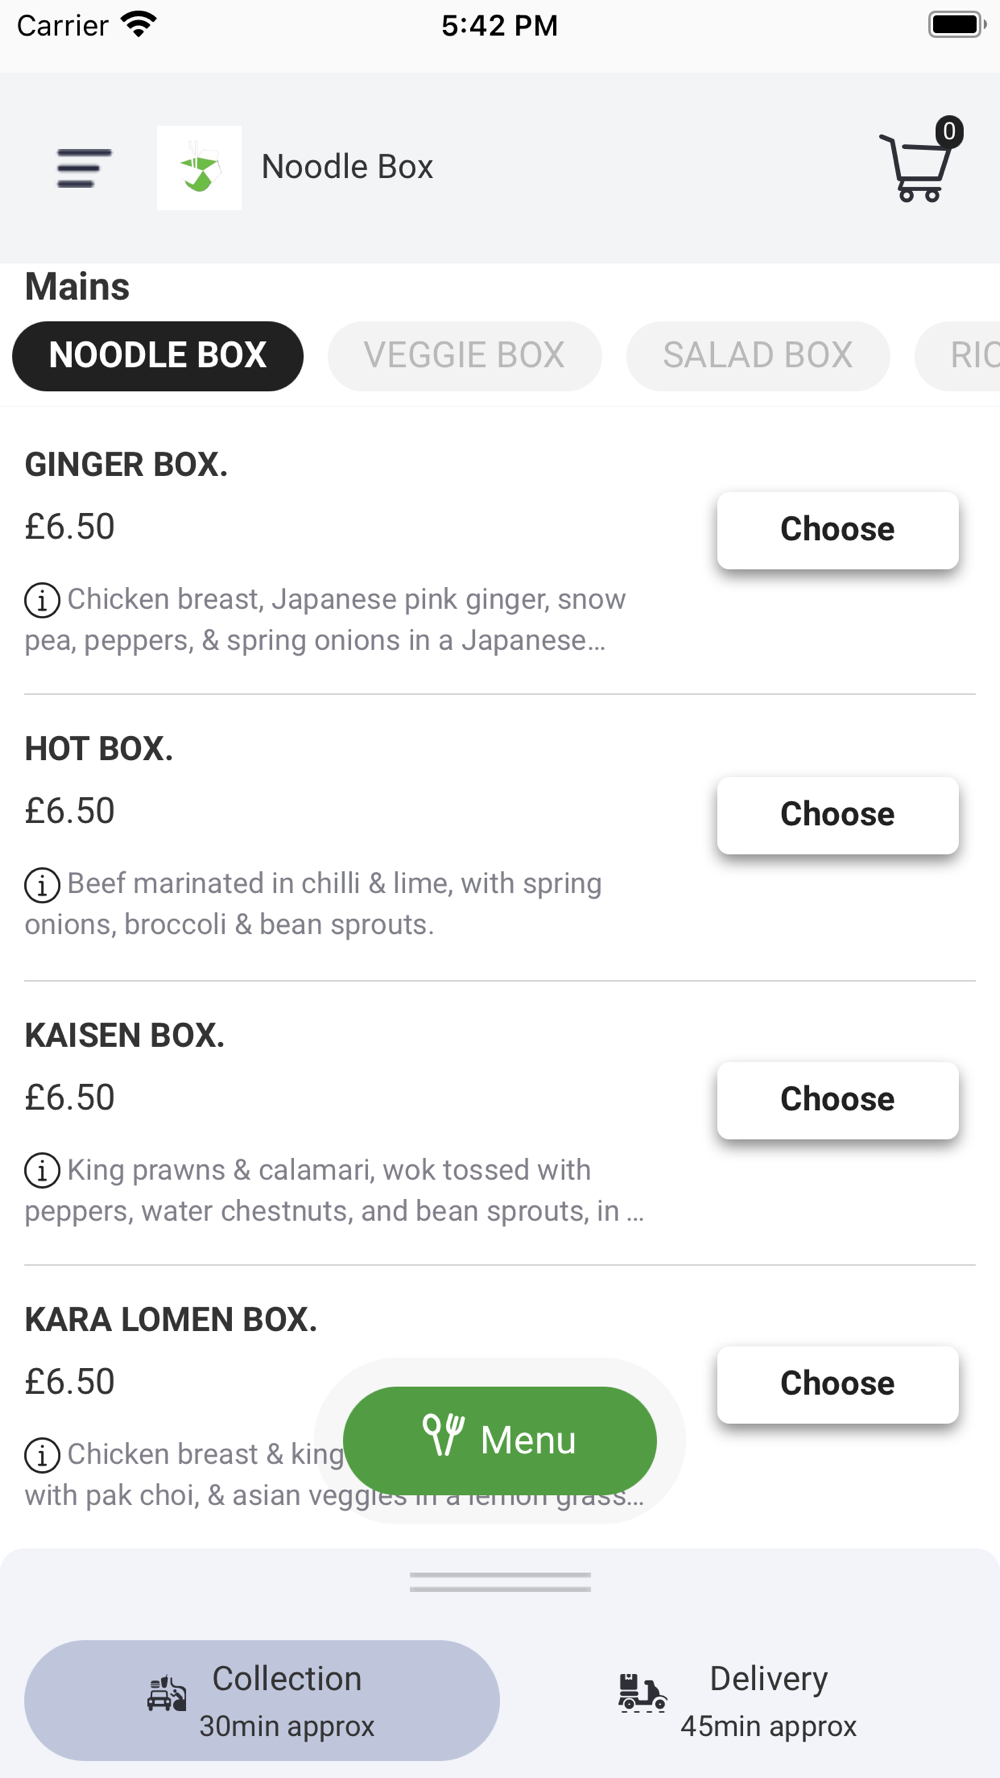Viewport: 1000px width, 1778px height.
Task: Choose the Hot Box item
Action: [x=837, y=815]
